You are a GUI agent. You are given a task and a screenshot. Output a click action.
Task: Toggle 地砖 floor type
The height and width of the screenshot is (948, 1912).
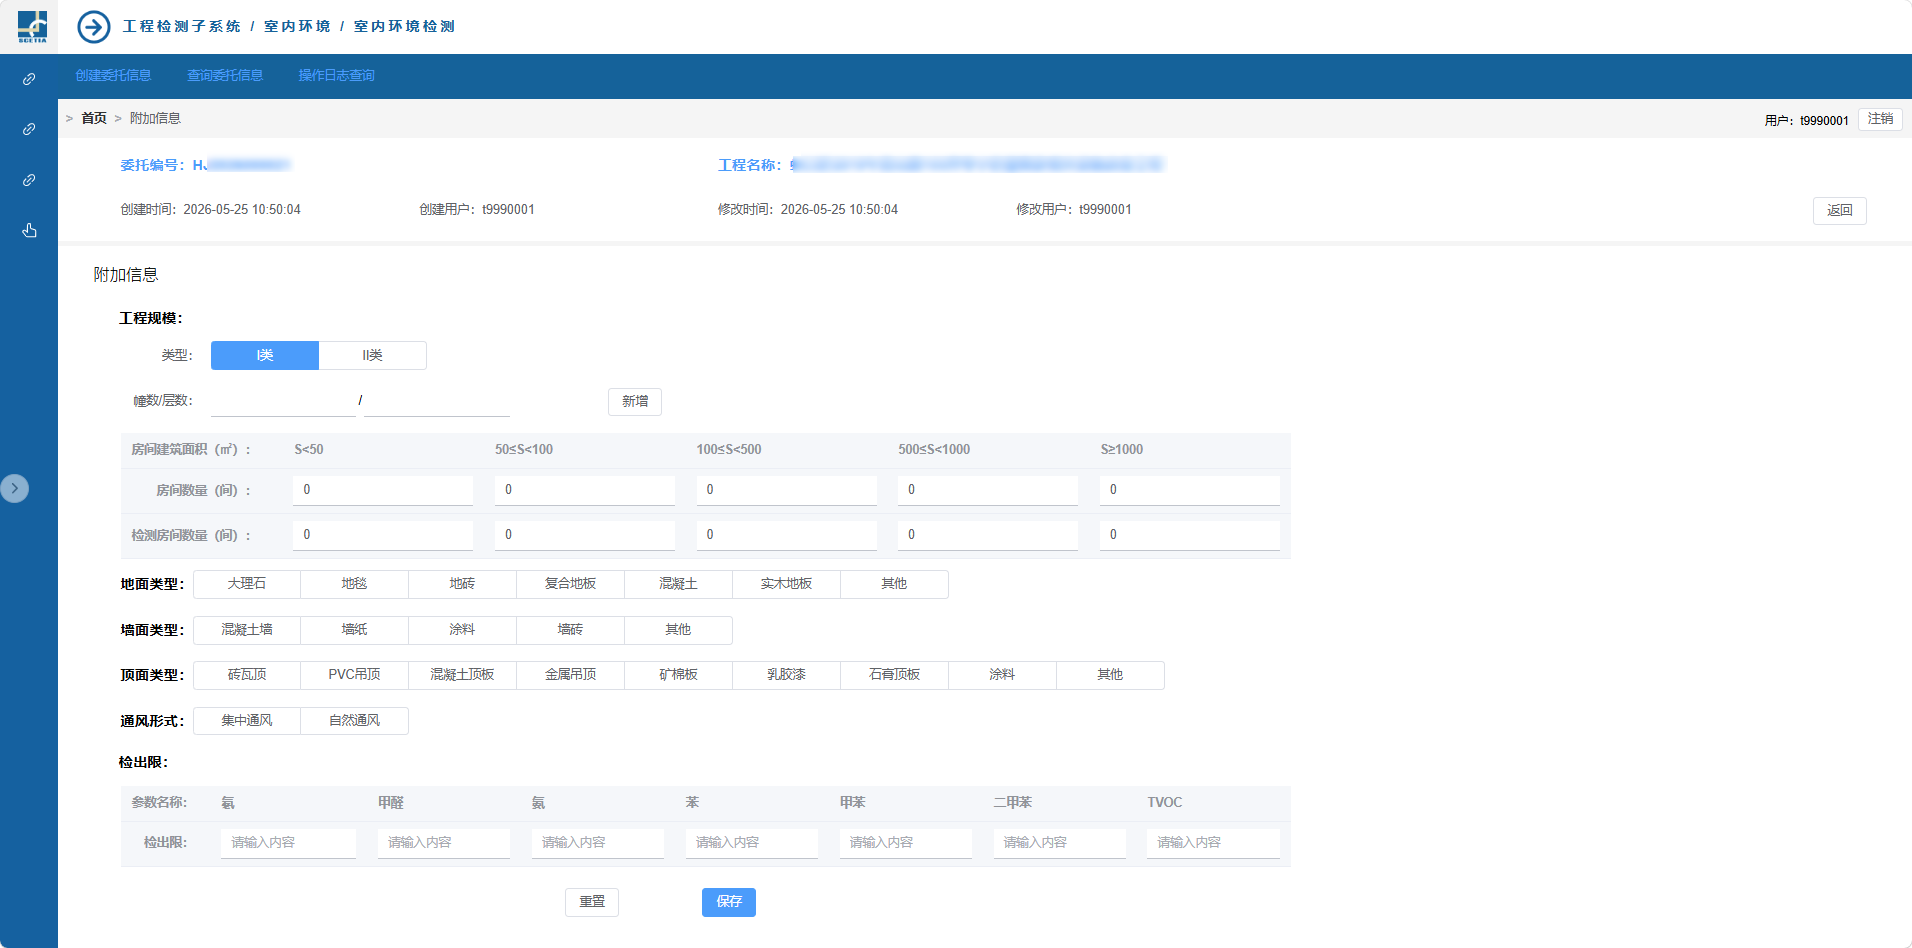[x=463, y=584]
